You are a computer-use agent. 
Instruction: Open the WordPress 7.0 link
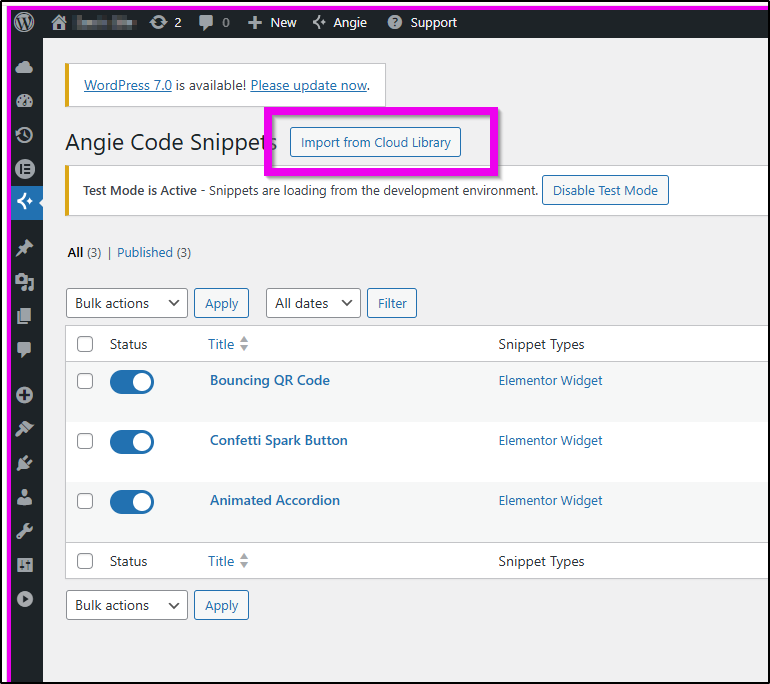(128, 85)
